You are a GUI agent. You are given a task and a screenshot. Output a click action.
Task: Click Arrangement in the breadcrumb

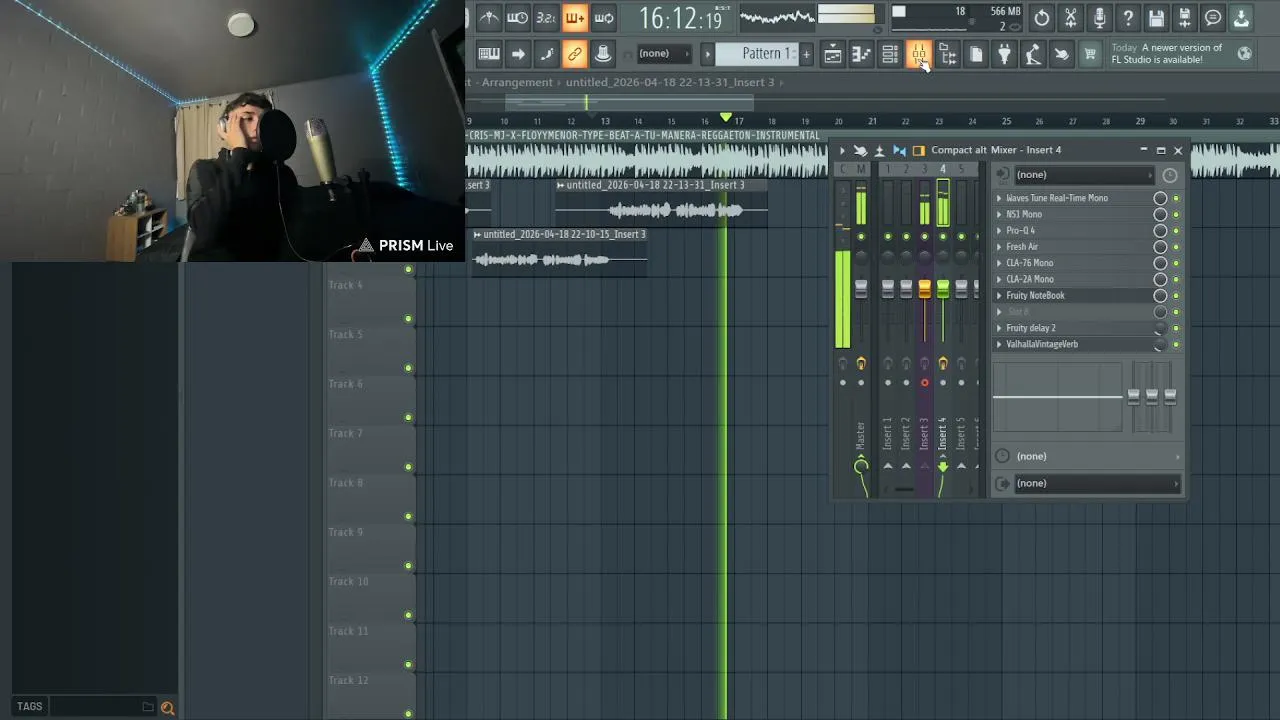517,82
